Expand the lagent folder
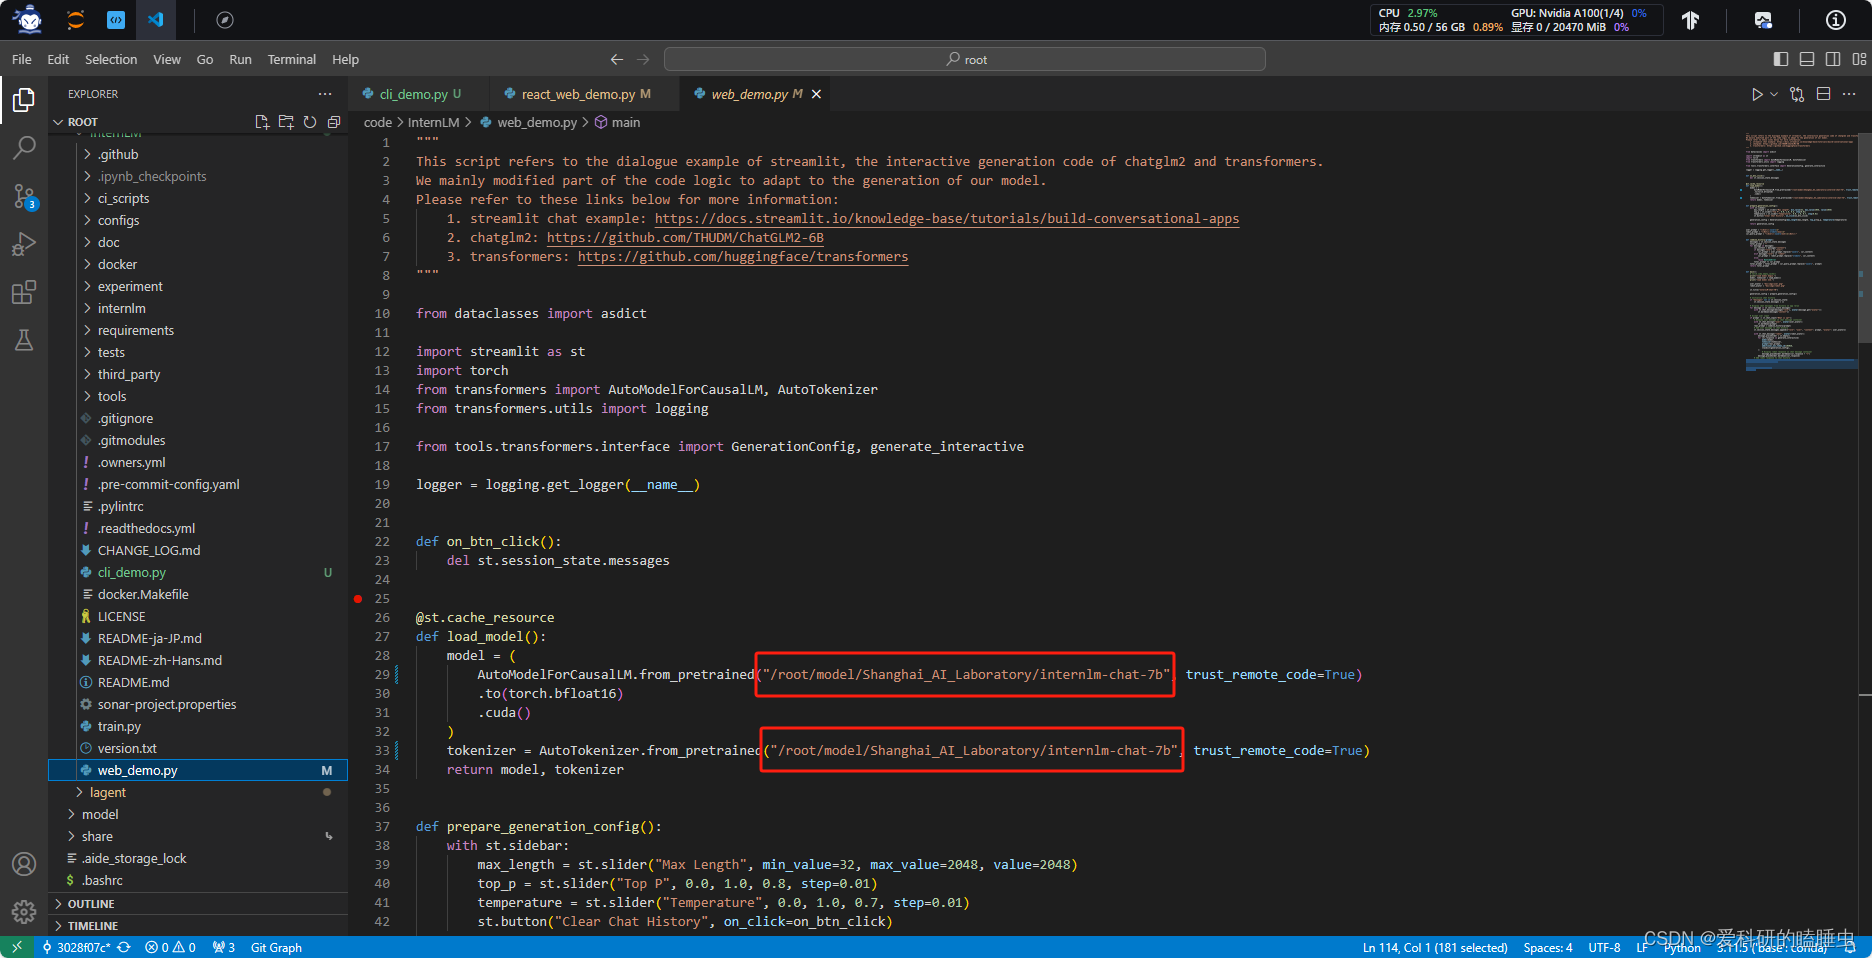Viewport: 1872px width, 958px height. coord(108,793)
